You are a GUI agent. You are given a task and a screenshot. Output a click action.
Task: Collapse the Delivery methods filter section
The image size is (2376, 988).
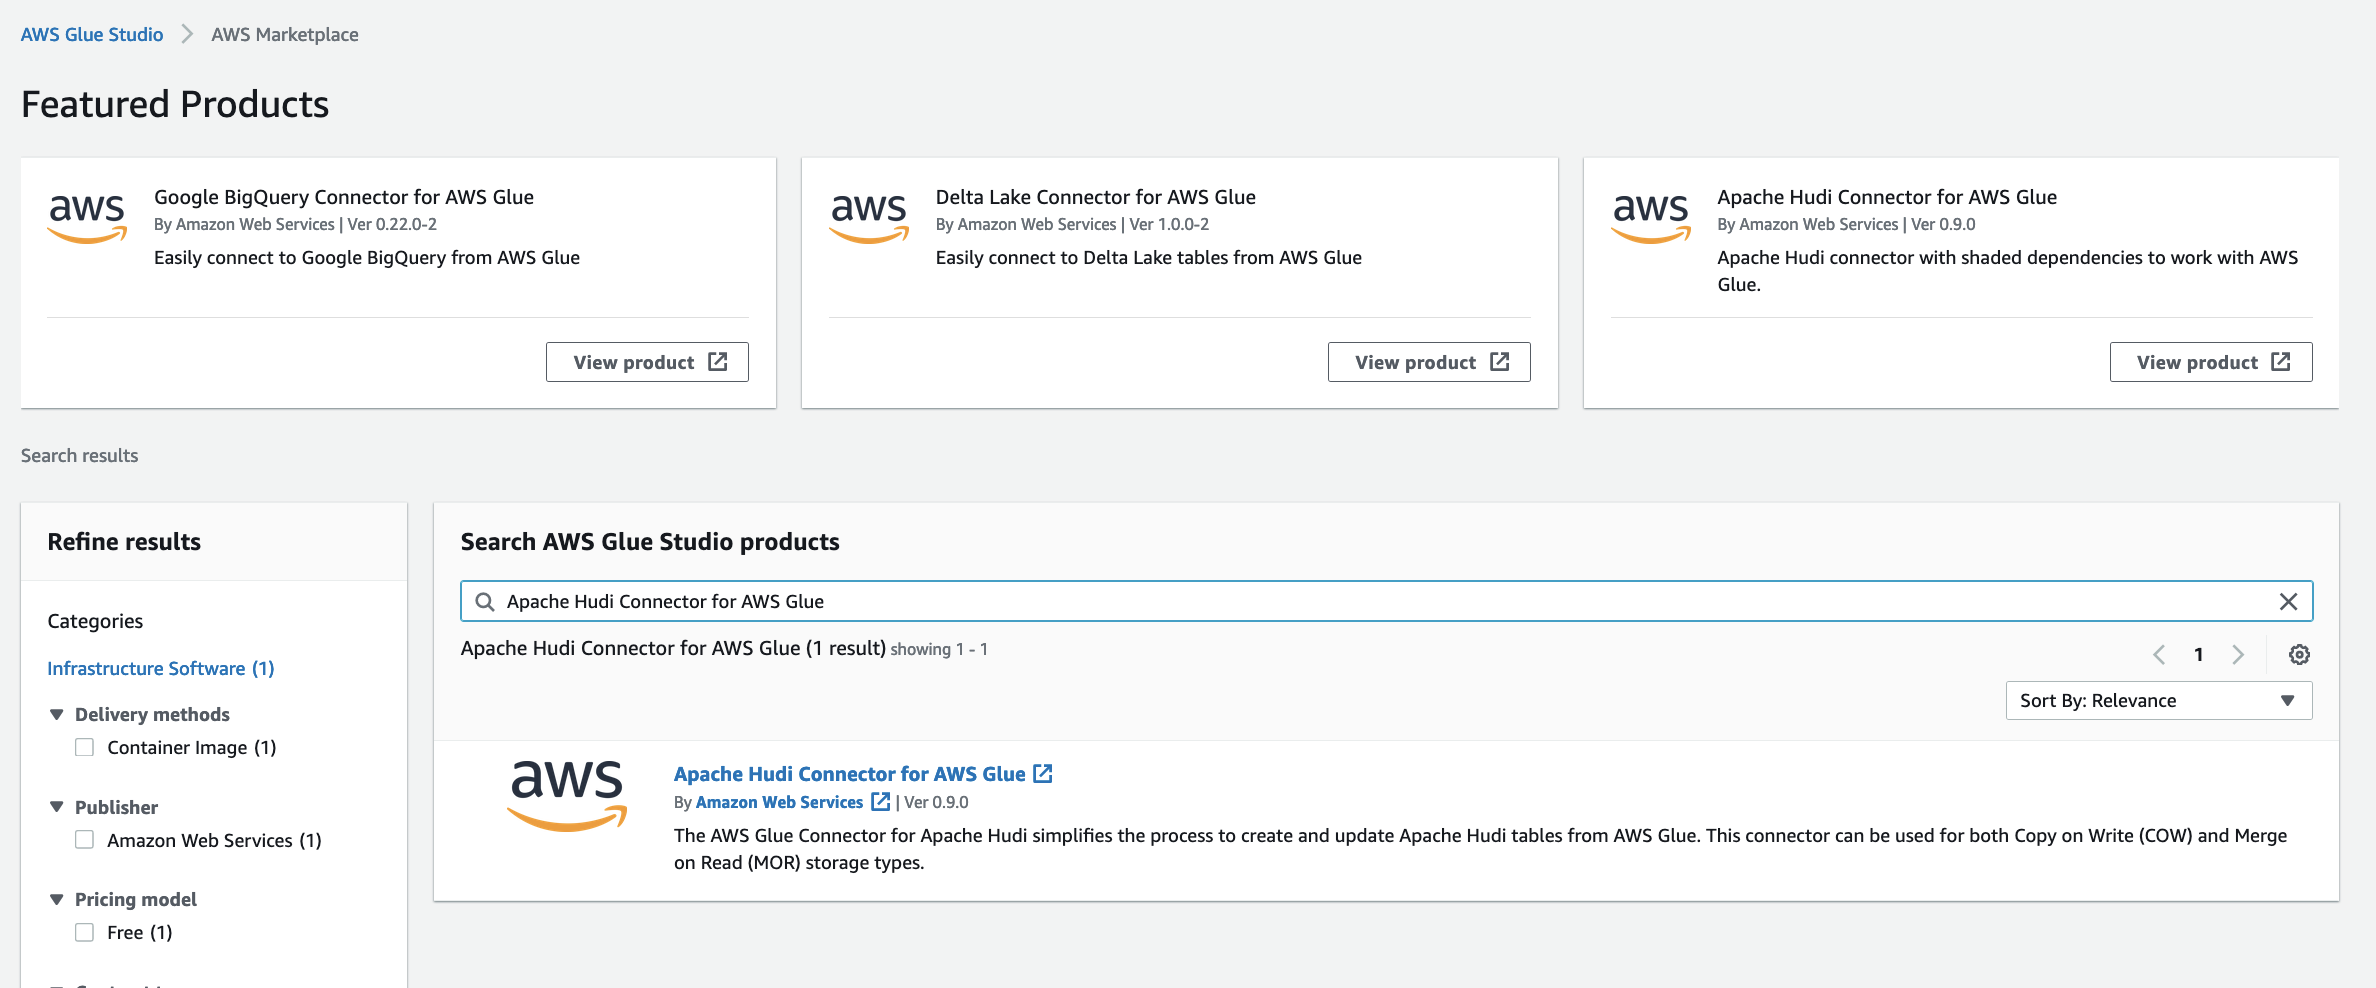(57, 714)
